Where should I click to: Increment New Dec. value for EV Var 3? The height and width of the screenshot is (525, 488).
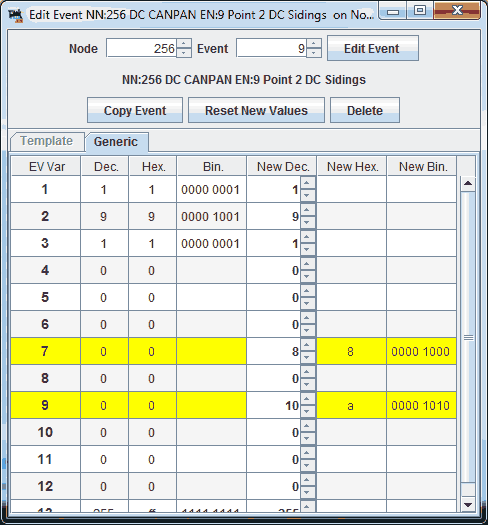pyautogui.click(x=307, y=237)
